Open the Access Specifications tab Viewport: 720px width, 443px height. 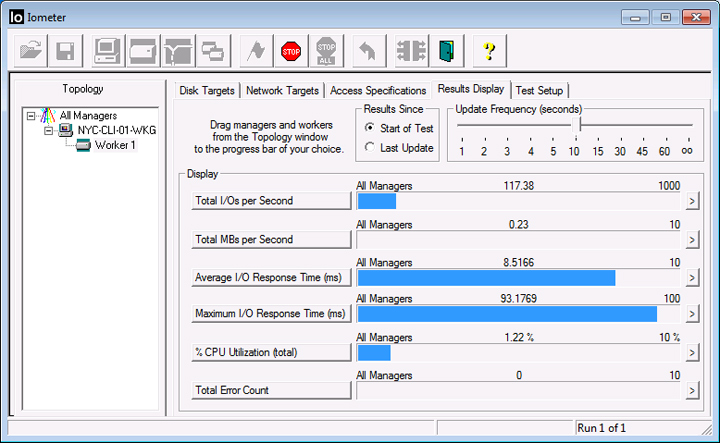[x=378, y=90]
